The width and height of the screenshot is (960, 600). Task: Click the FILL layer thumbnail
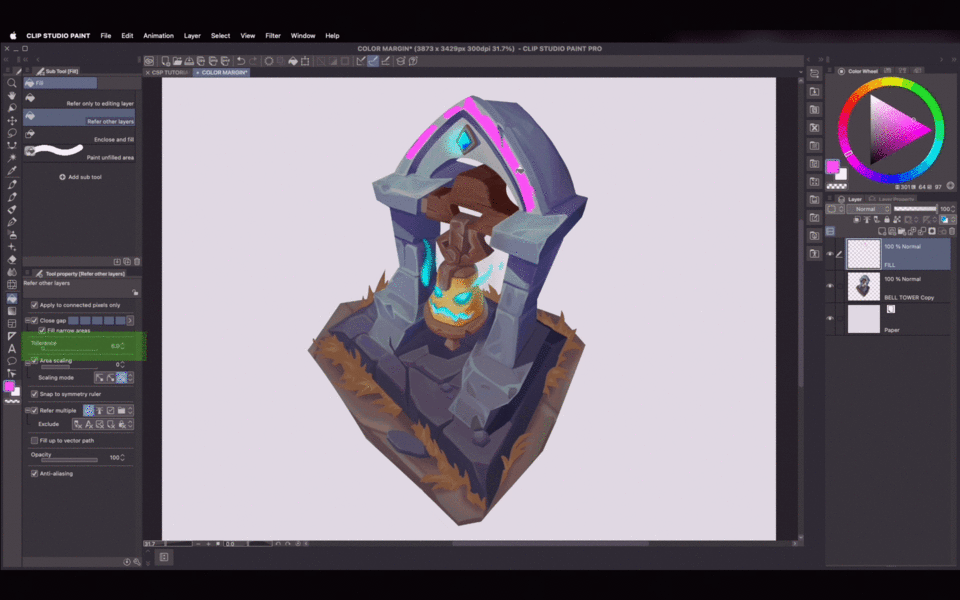point(863,254)
